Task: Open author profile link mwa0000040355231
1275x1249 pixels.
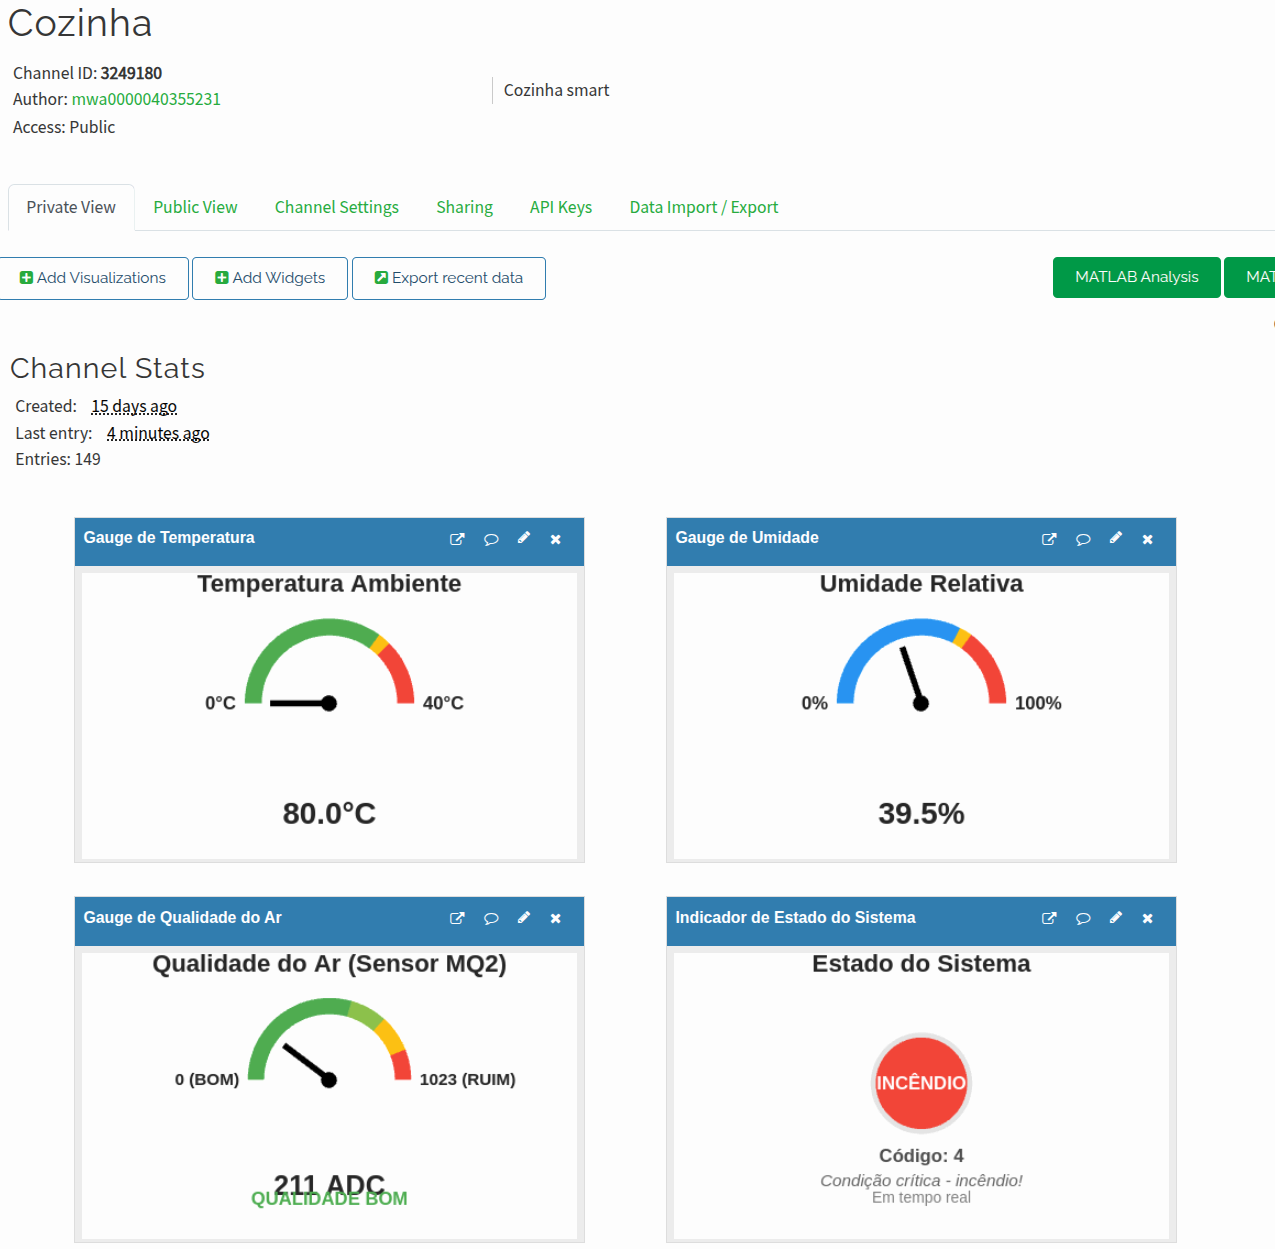Action: coord(146,99)
